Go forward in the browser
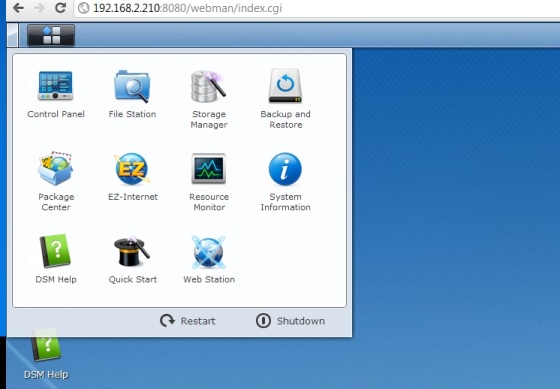This screenshot has width=560, height=389. 39,8
